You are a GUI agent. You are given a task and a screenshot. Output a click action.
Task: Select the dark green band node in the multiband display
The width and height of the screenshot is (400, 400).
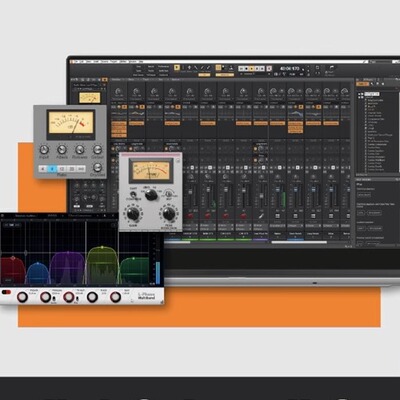(134, 258)
